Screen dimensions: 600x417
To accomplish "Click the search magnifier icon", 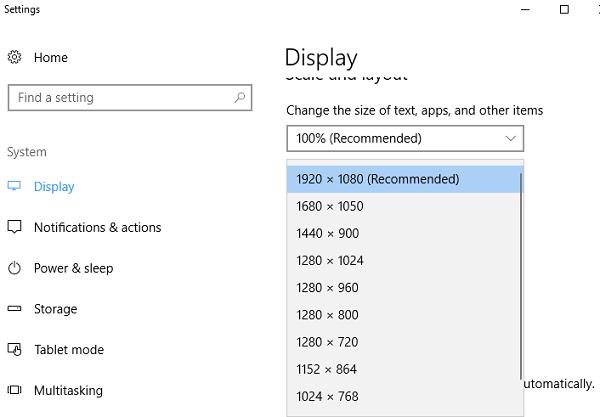I will [240, 98].
